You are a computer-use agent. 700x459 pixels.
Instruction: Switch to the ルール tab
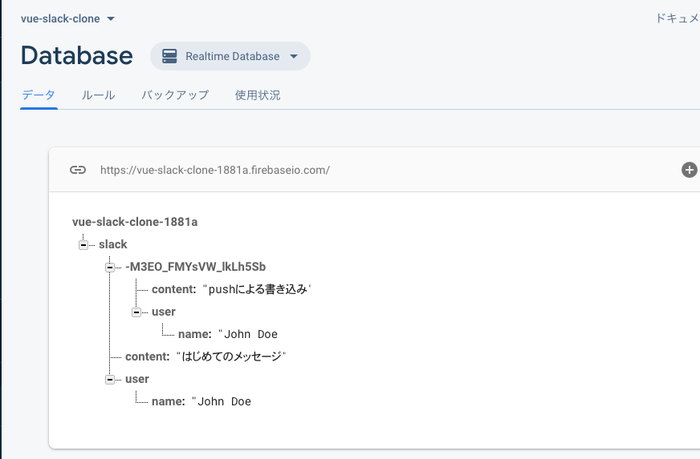tap(98, 95)
